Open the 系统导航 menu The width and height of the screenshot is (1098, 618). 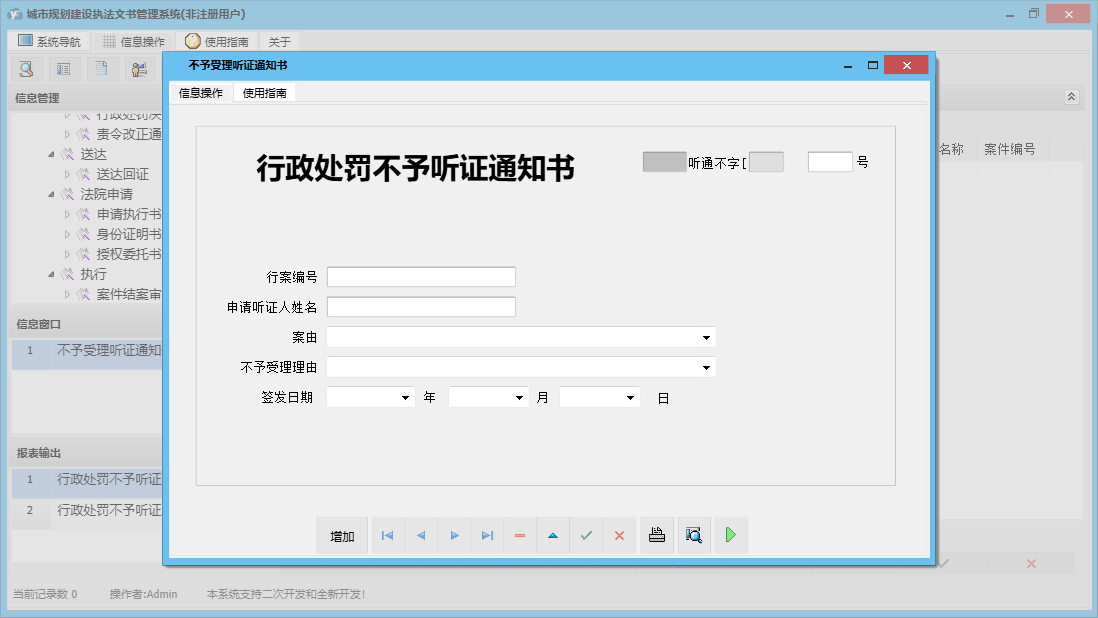click(x=47, y=41)
